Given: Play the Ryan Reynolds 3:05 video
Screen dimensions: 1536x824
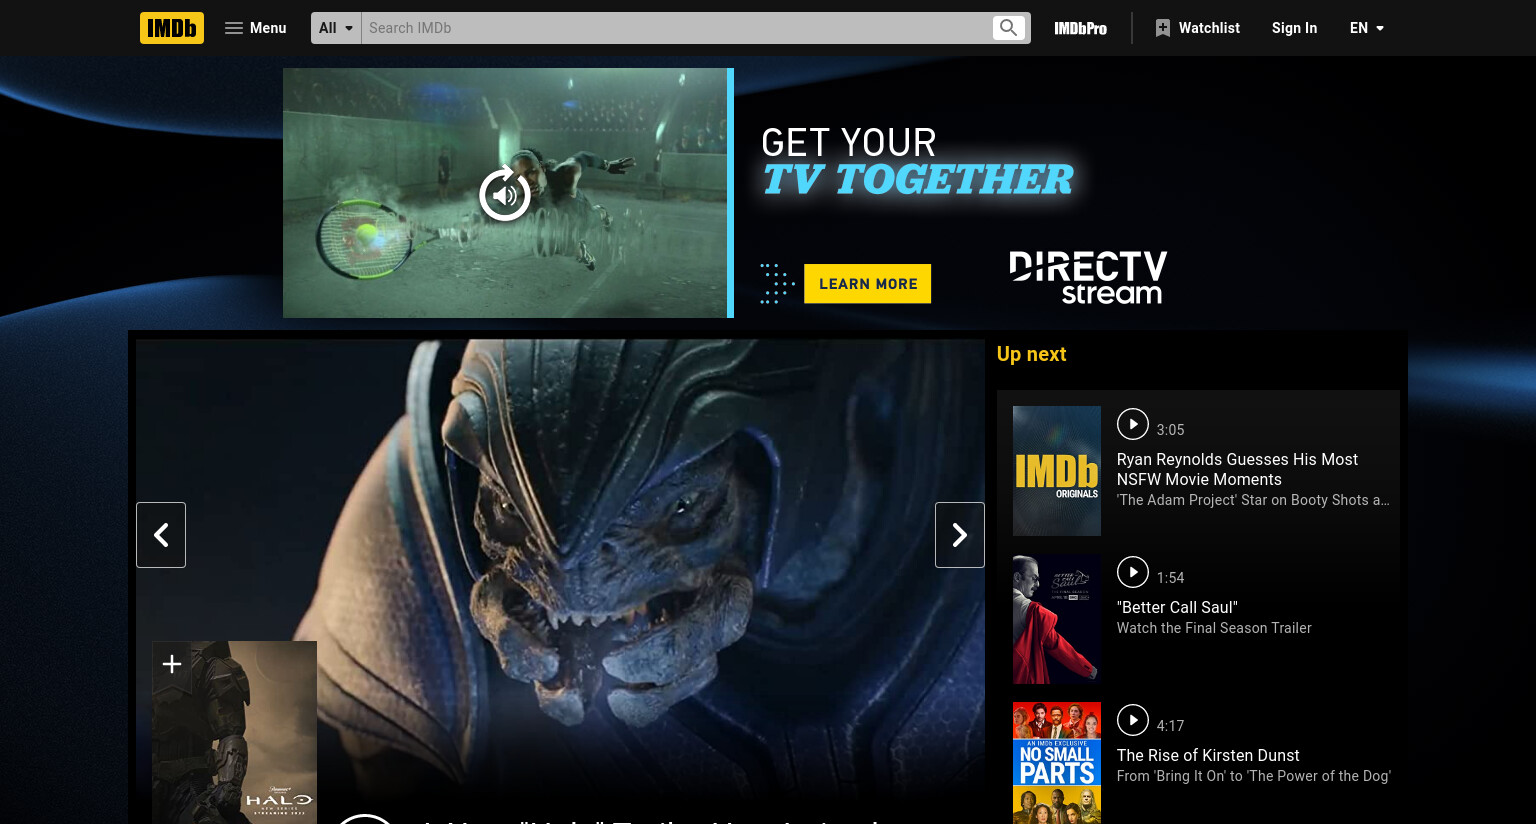Looking at the screenshot, I should 1133,424.
